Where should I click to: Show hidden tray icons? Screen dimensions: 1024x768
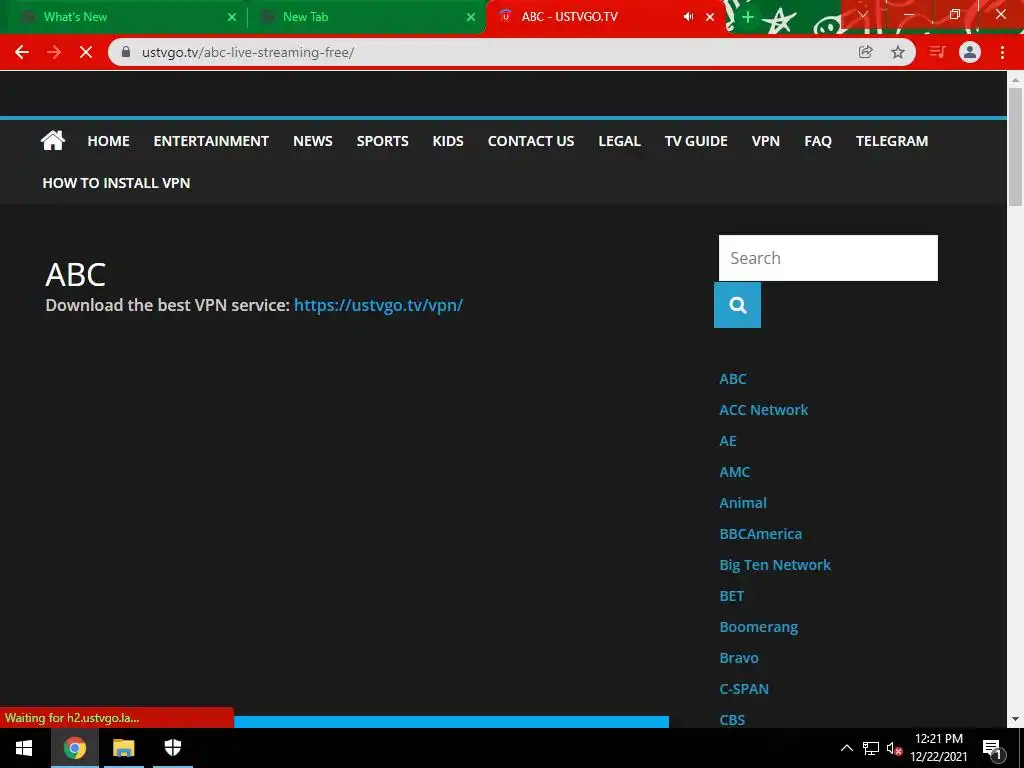[846, 748]
